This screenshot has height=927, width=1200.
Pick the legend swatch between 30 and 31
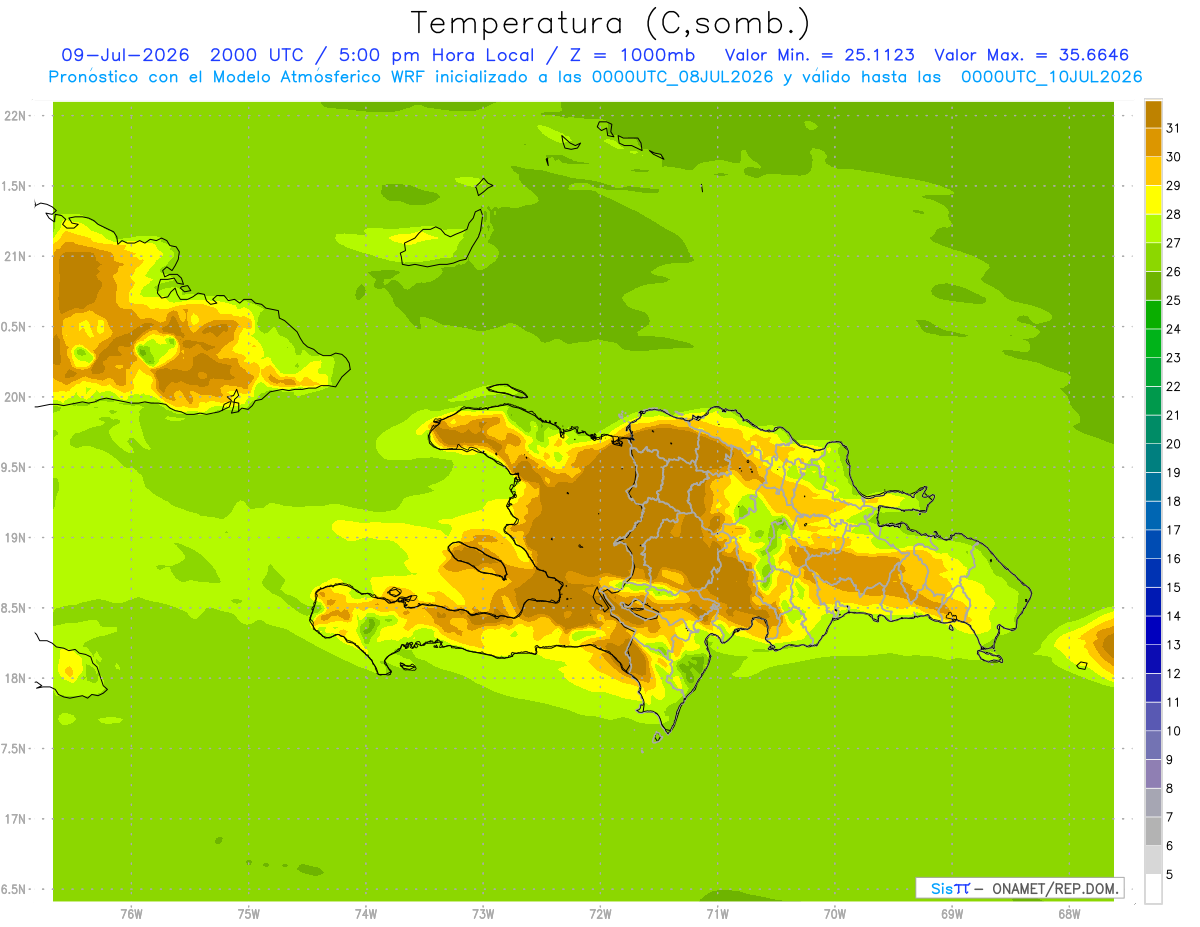(x=1153, y=142)
